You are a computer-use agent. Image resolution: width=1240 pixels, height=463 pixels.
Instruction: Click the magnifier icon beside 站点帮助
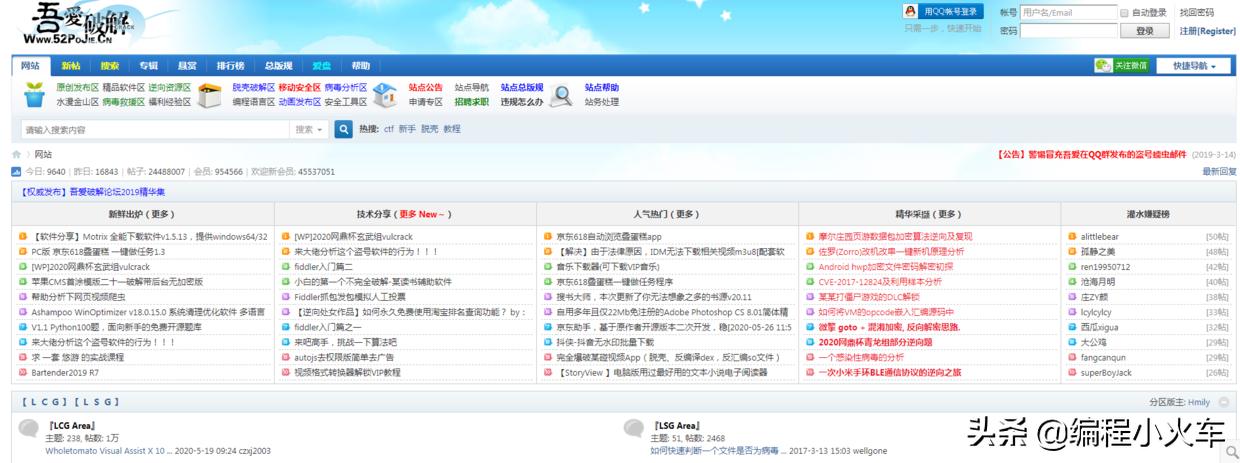(563, 94)
